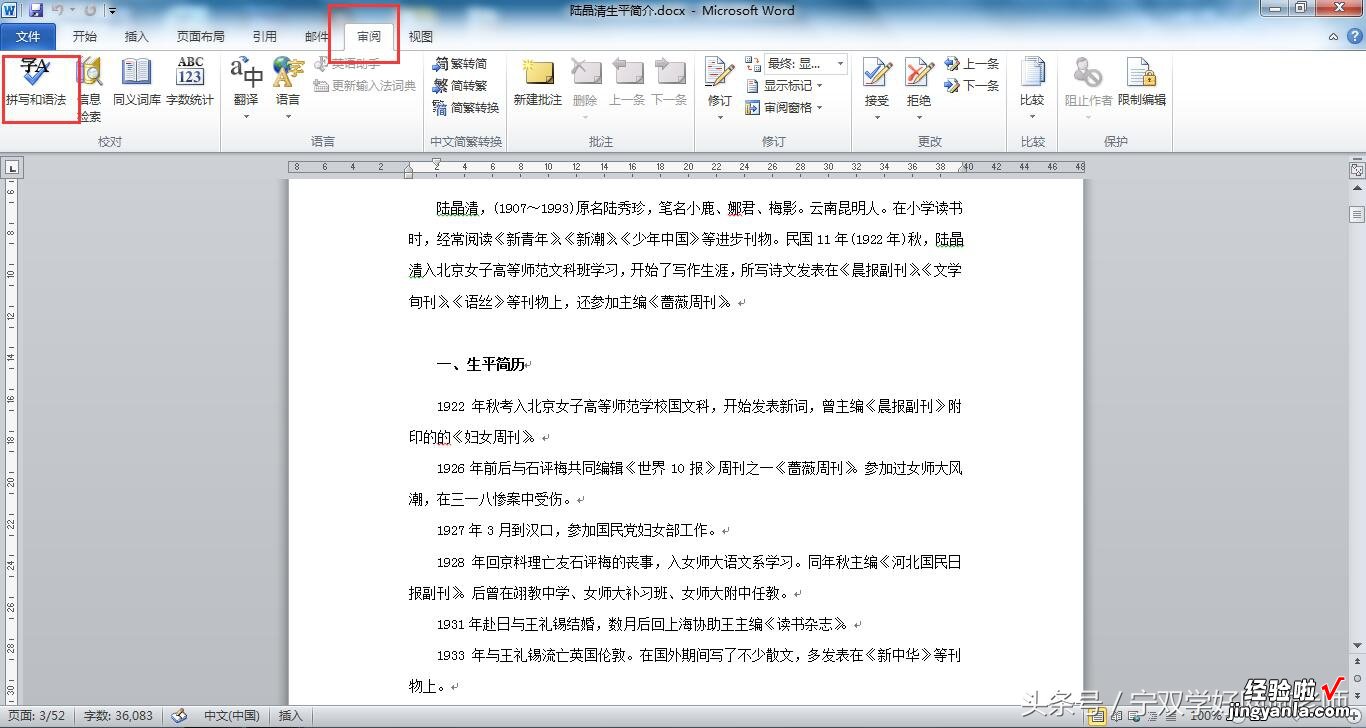This screenshot has height=728, width=1366.
Task: Click the tab selector left of ruler
Action: (x=11, y=167)
